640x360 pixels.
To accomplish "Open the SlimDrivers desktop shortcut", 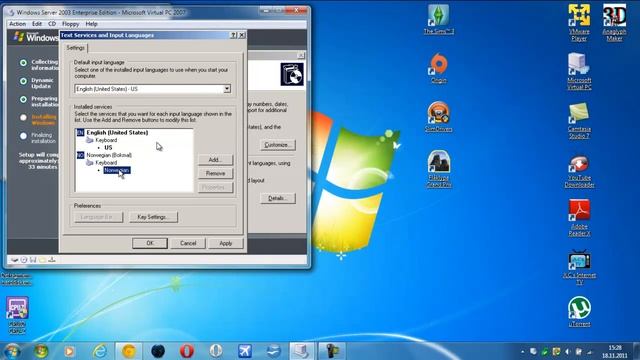I will point(439,117).
